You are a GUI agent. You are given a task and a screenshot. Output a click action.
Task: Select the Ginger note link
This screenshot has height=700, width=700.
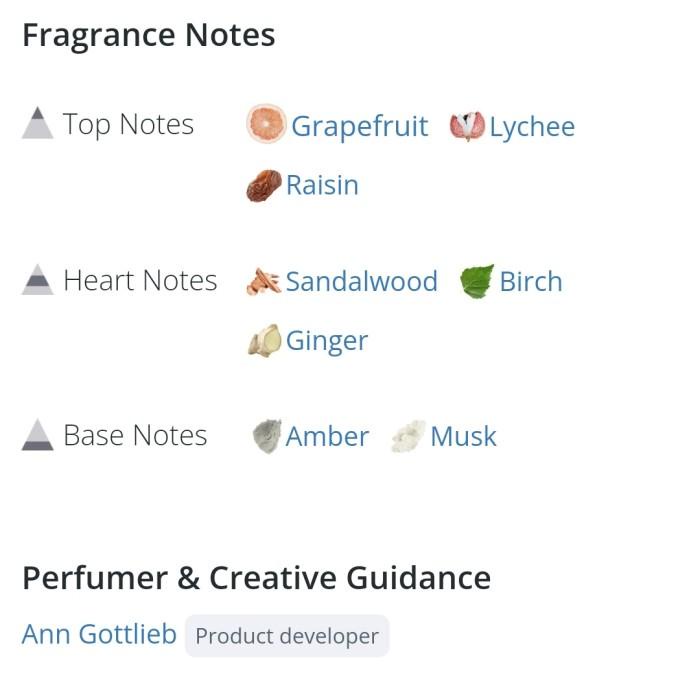327,341
